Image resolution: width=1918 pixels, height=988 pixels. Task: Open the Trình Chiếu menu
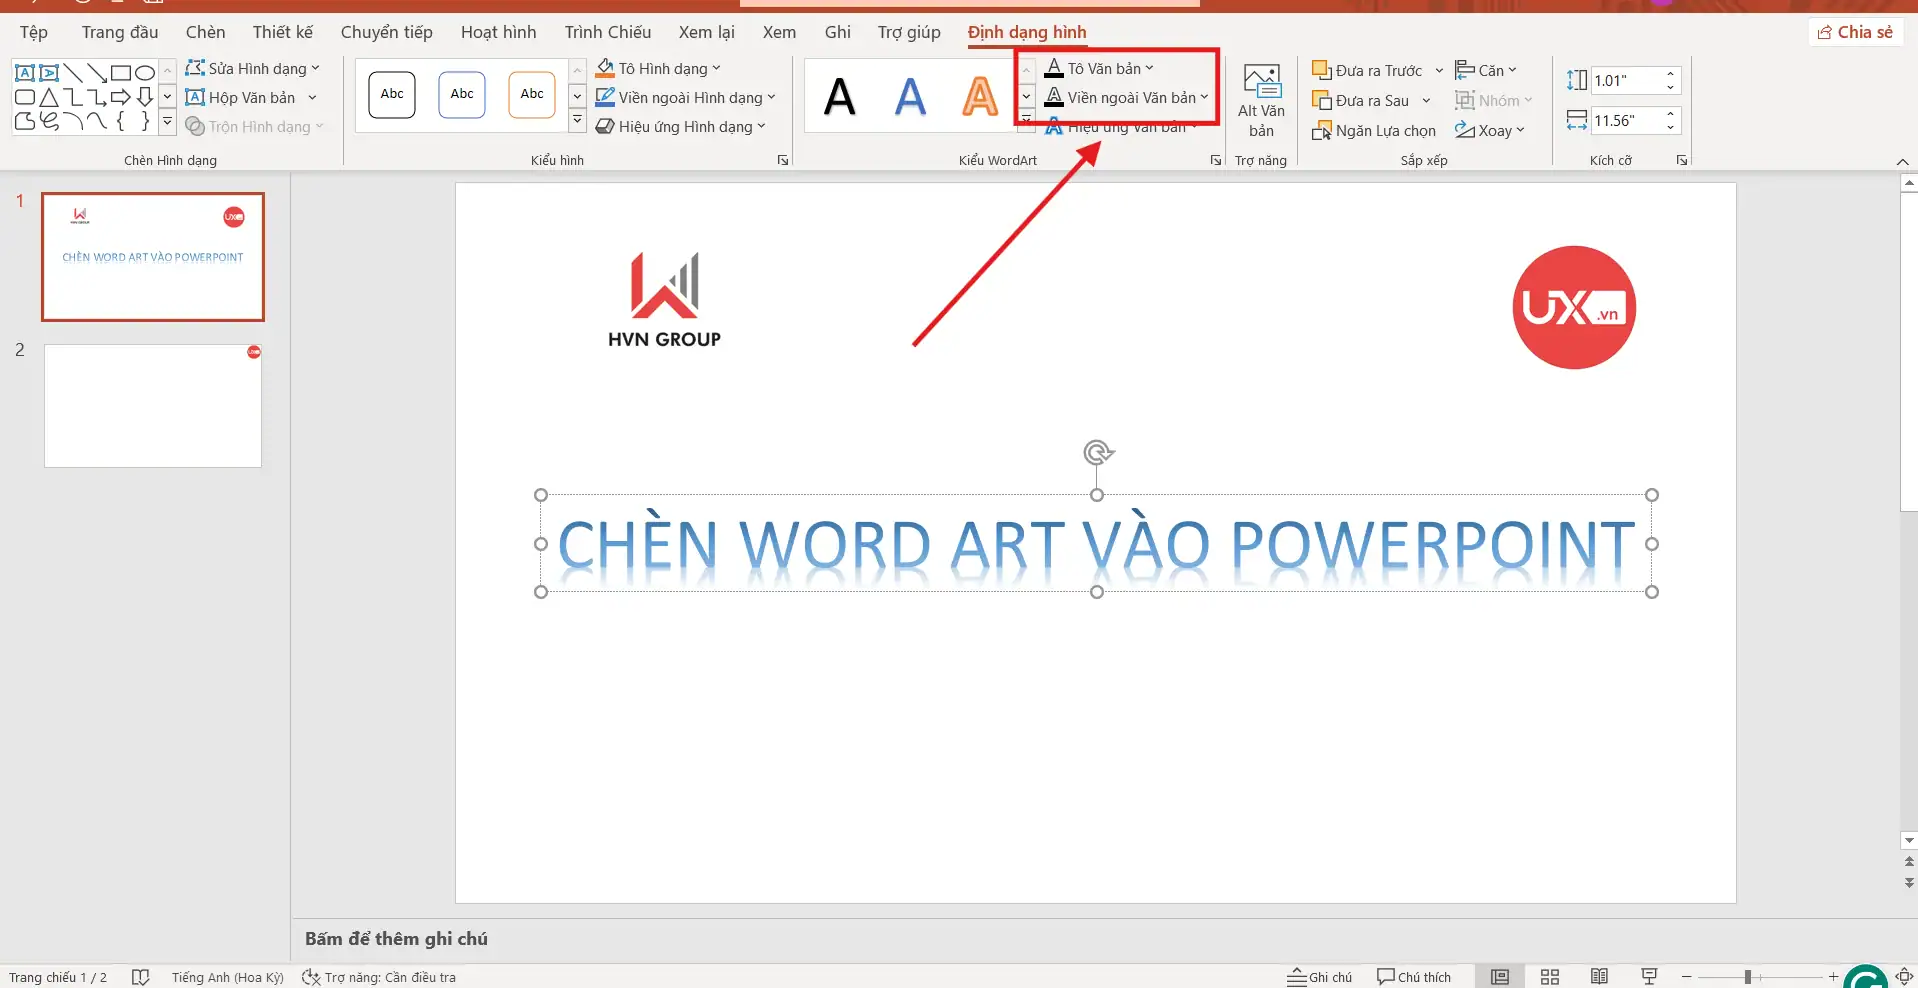tap(607, 31)
